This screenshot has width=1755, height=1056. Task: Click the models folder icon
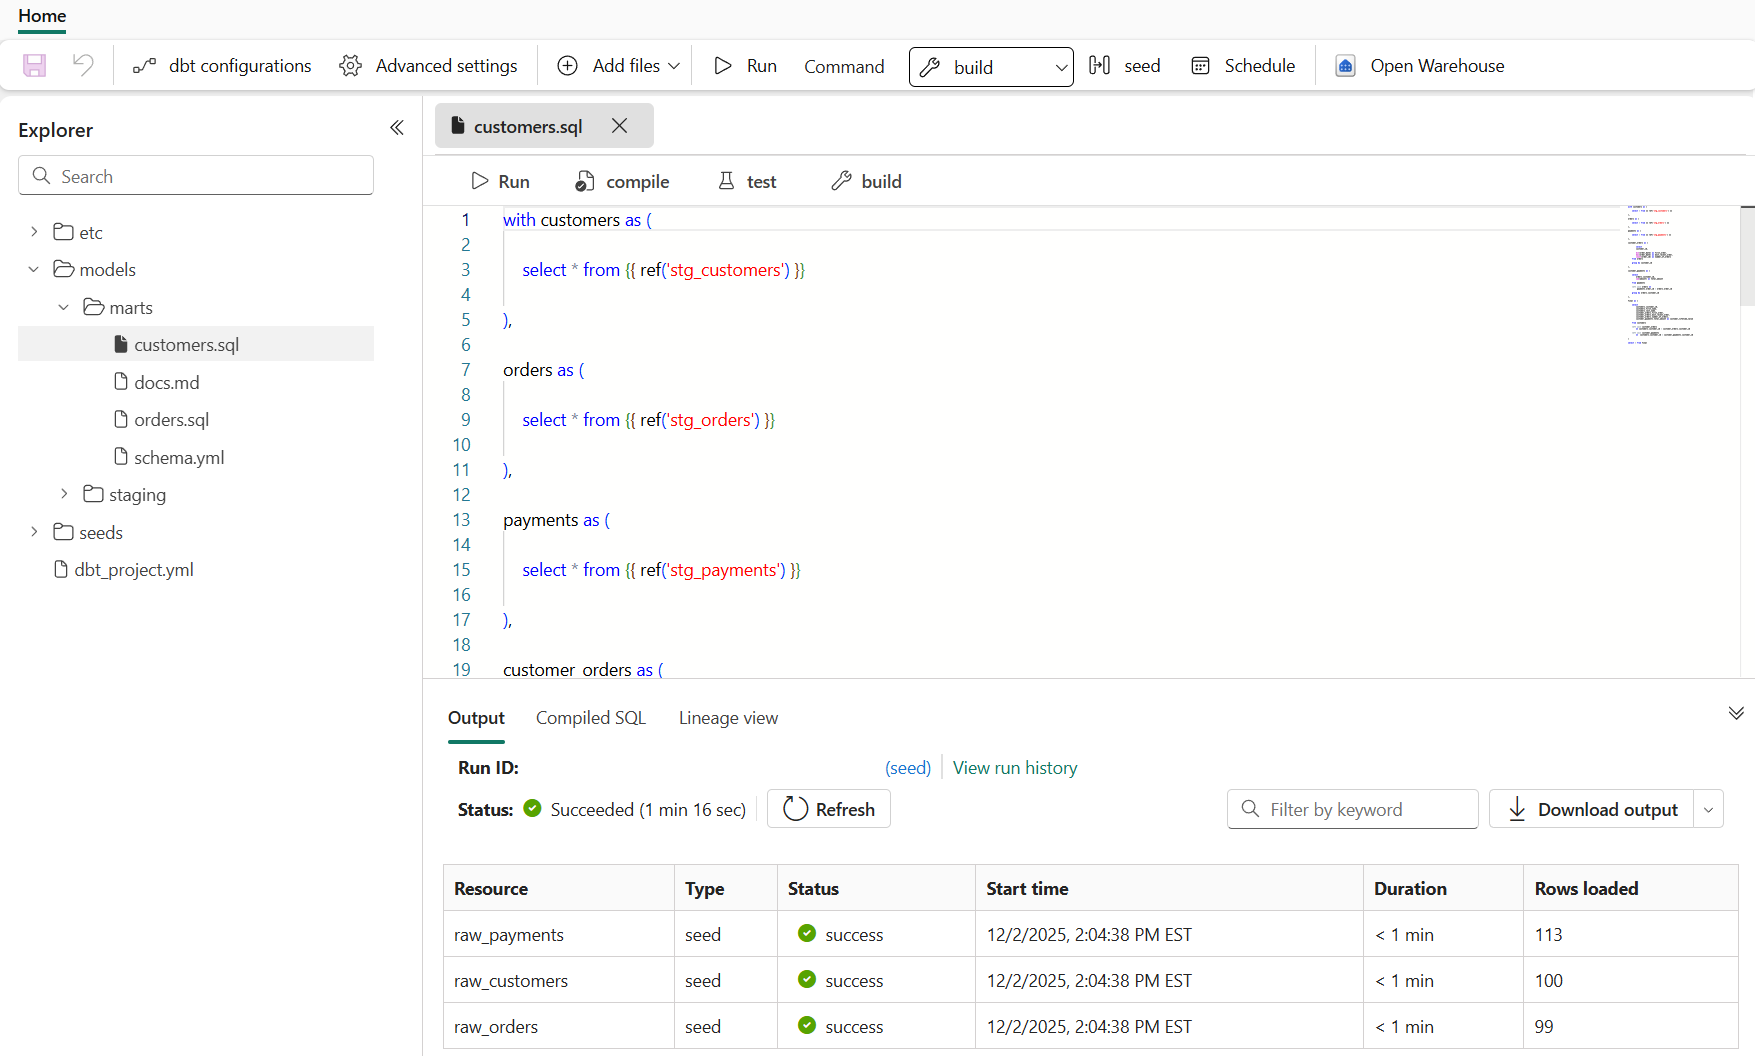tap(64, 269)
